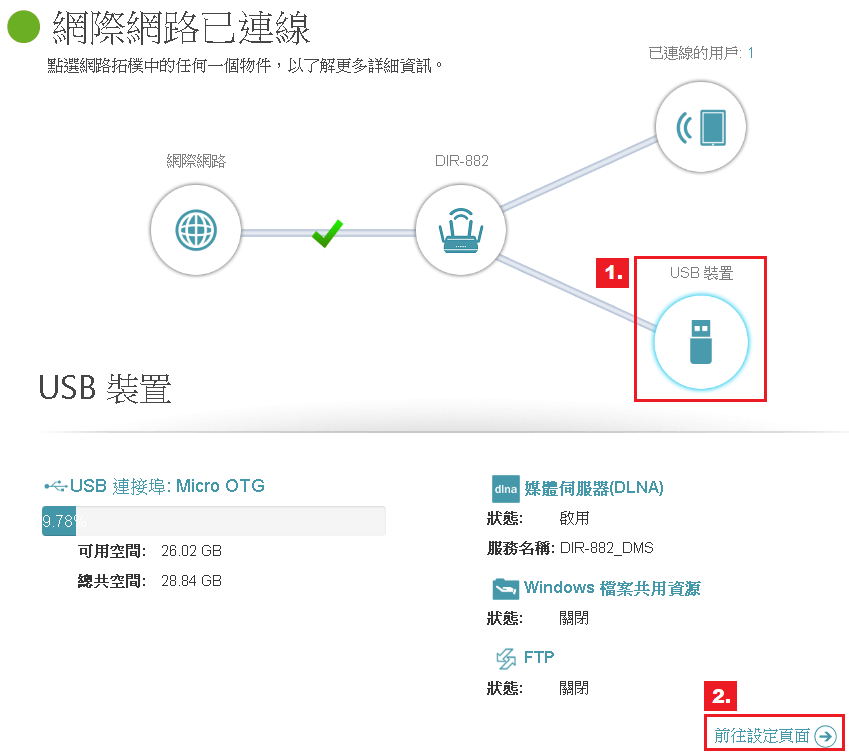
Task: Click the 9.78% USB usage bar
Action: click(213, 521)
